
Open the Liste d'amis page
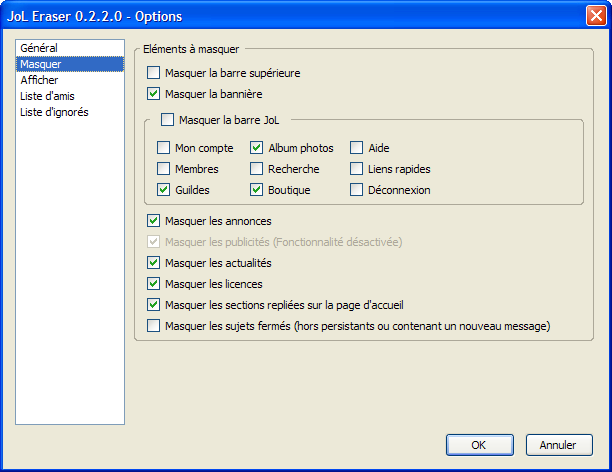(x=70, y=96)
